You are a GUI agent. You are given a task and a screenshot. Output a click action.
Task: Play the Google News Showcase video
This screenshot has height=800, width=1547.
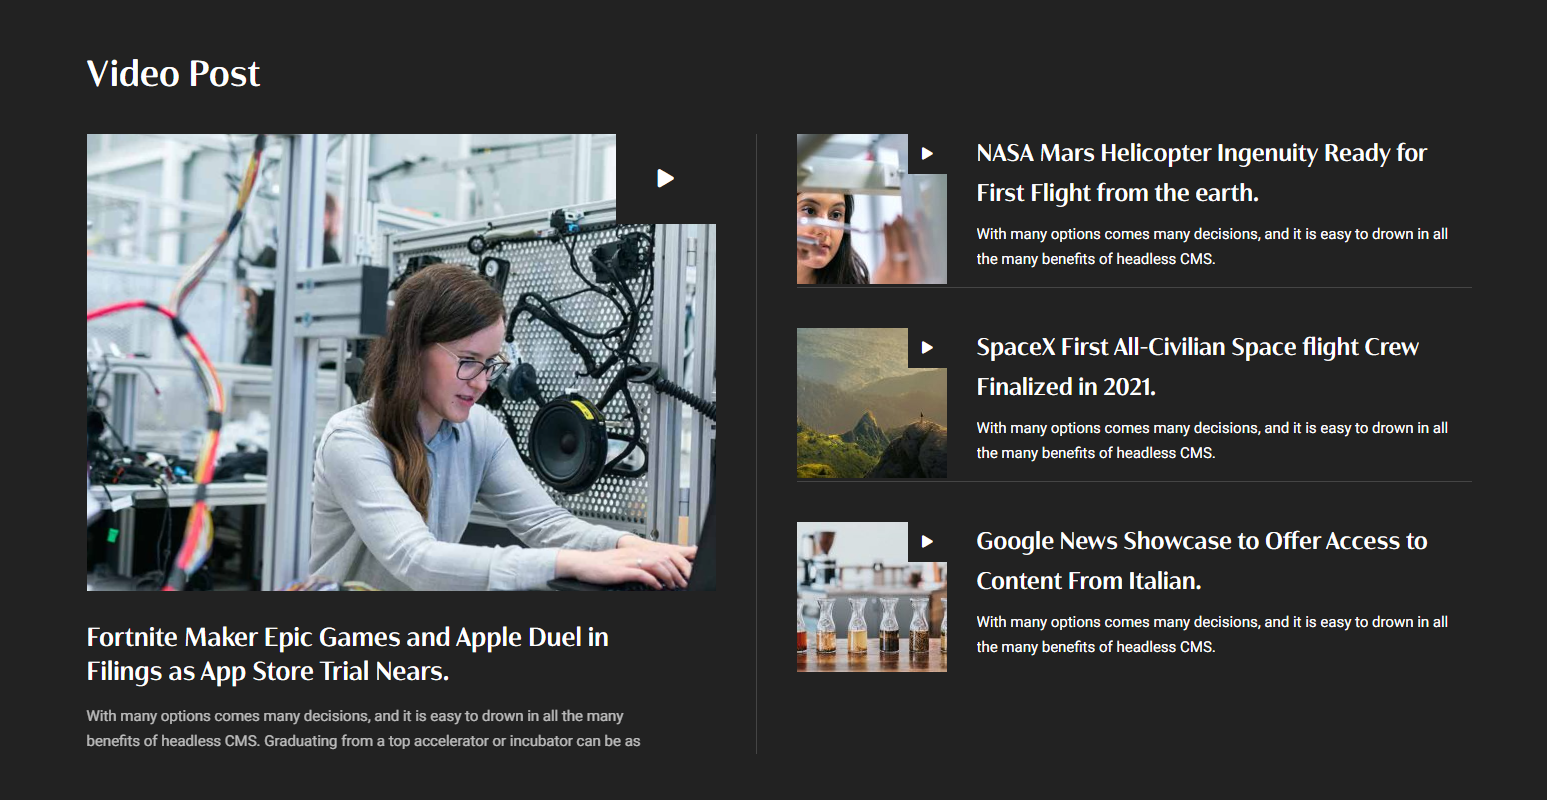927,542
